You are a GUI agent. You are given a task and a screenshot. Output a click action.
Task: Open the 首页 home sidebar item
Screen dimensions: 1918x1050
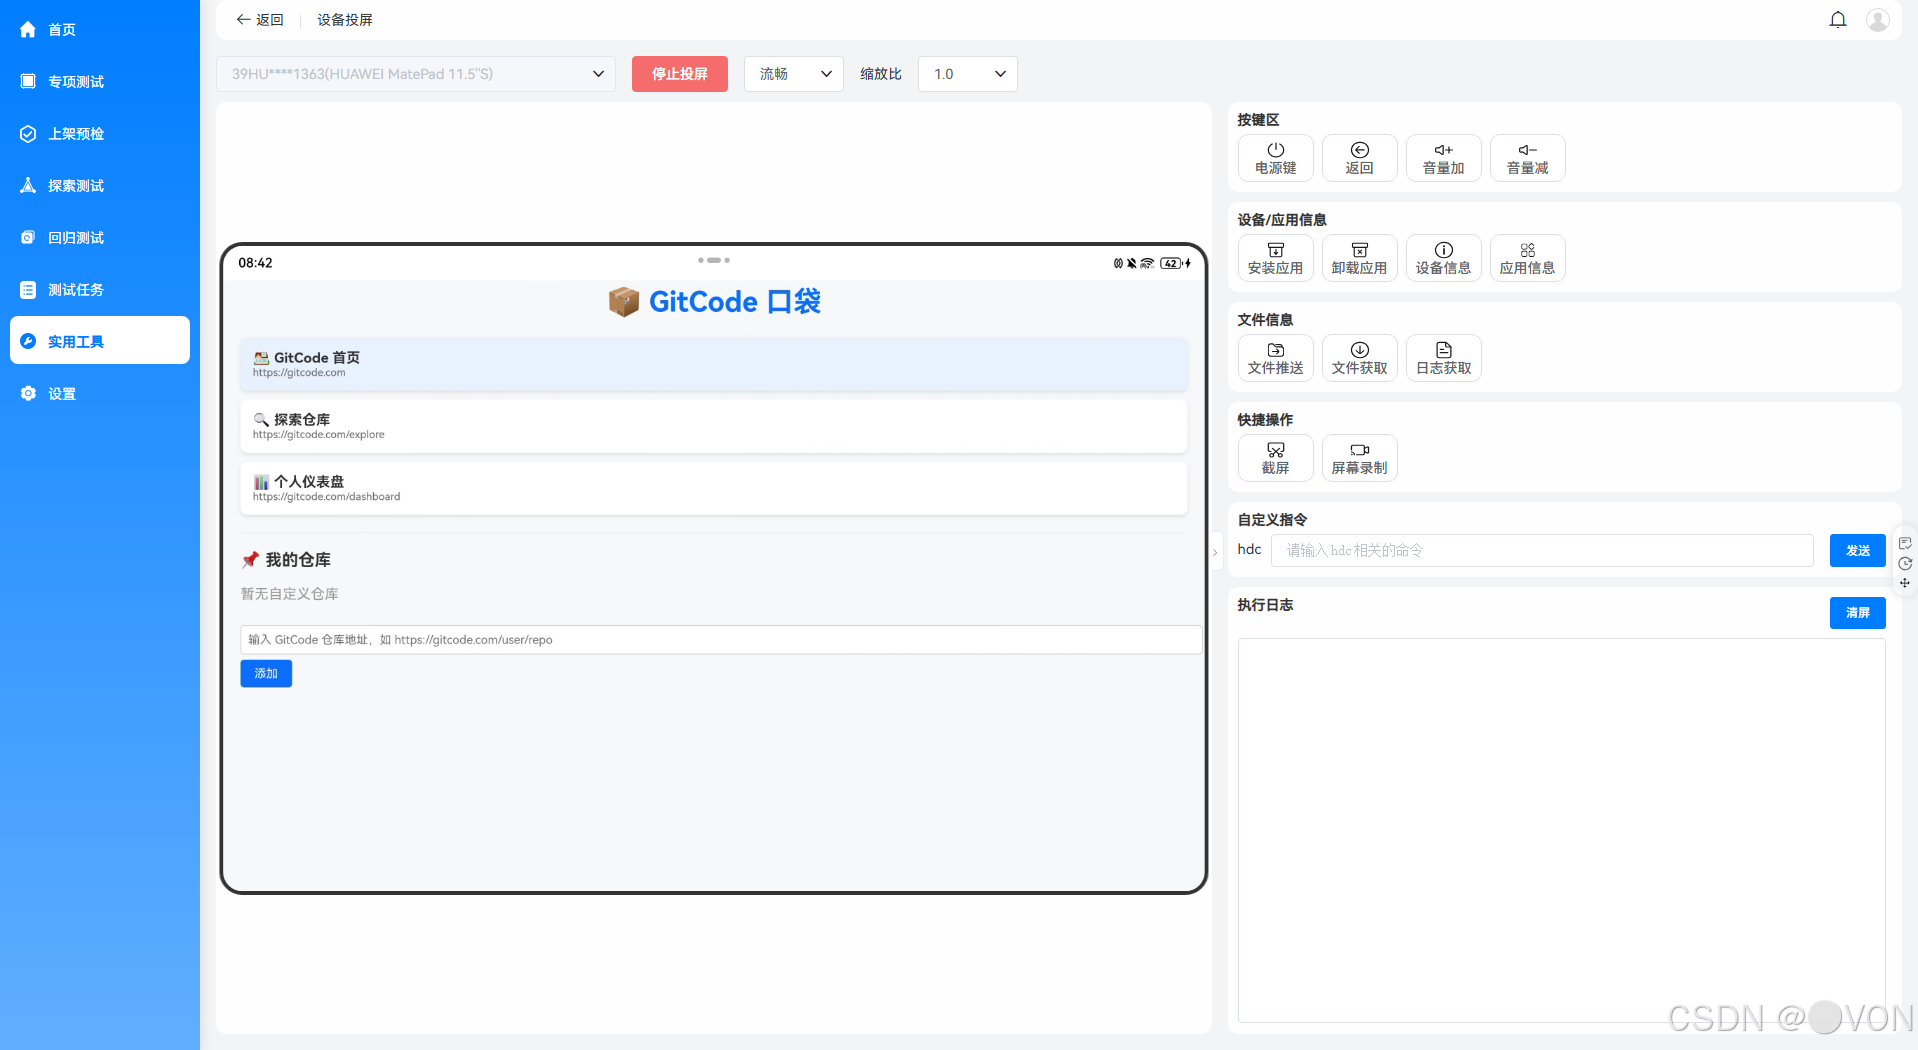tap(100, 30)
